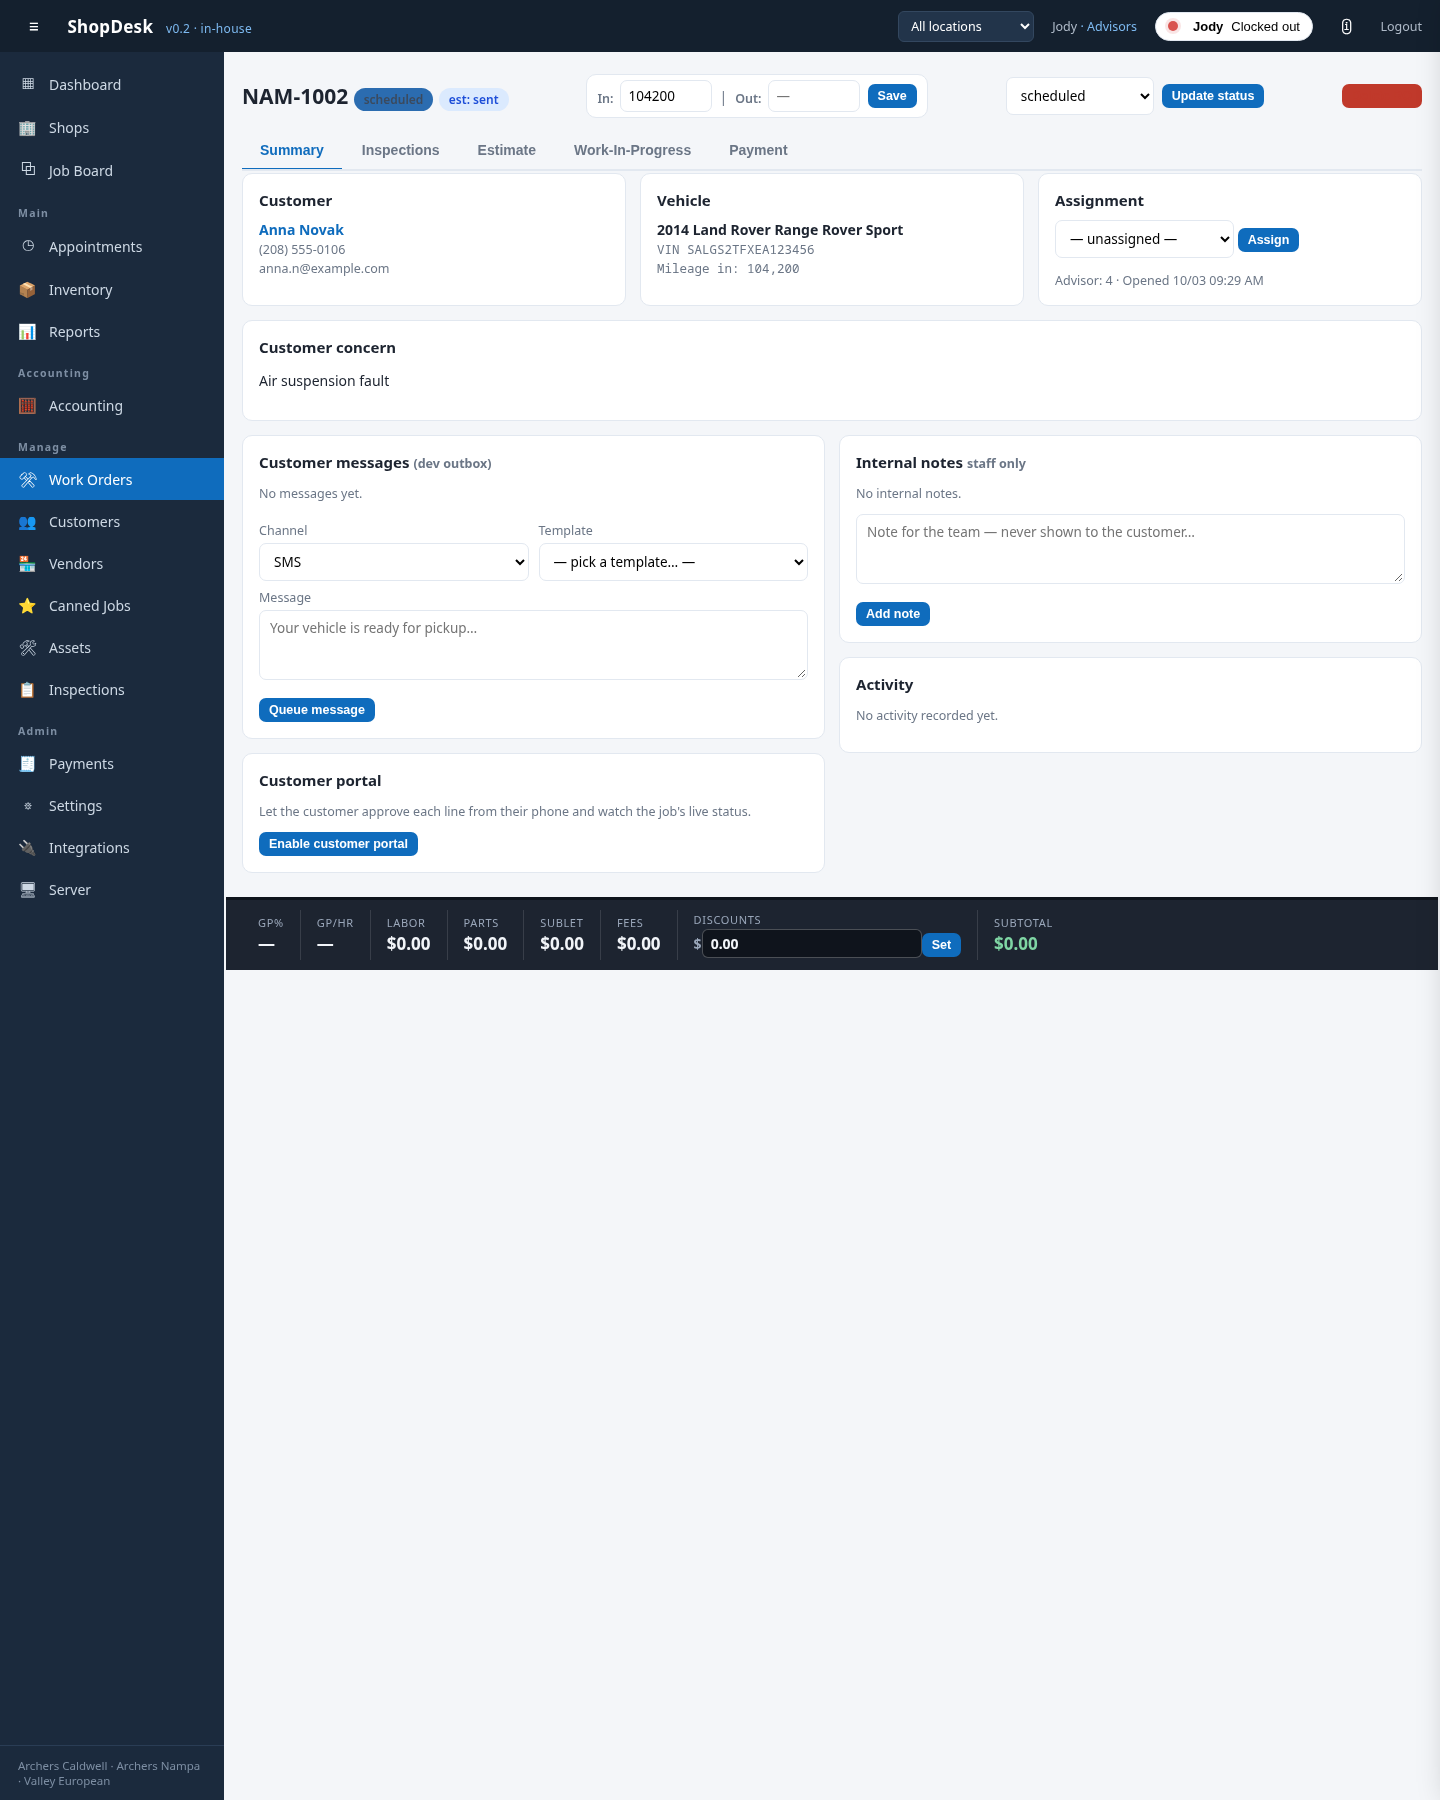The height and width of the screenshot is (1800, 1440).
Task: Navigate to Inventory
Action: pyautogui.click(x=112, y=290)
